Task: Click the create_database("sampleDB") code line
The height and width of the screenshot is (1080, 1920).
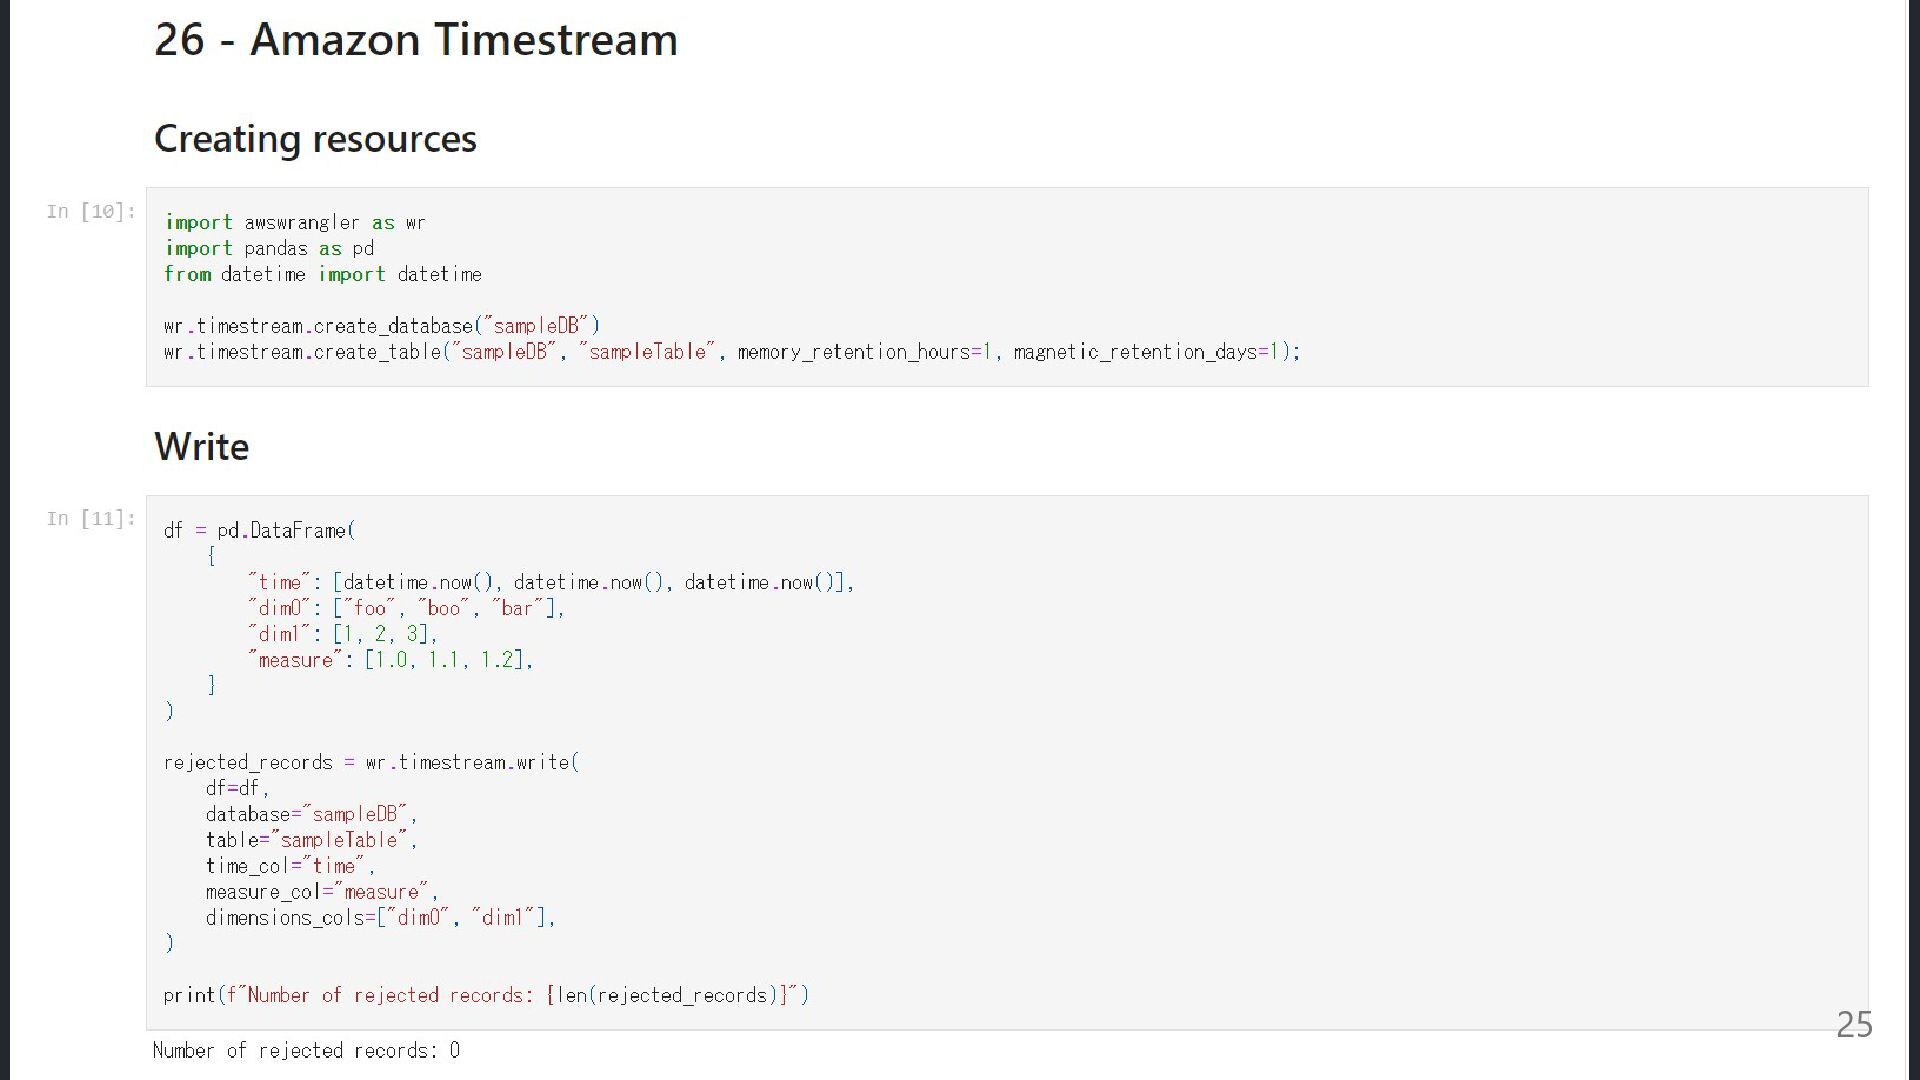Action: (381, 326)
